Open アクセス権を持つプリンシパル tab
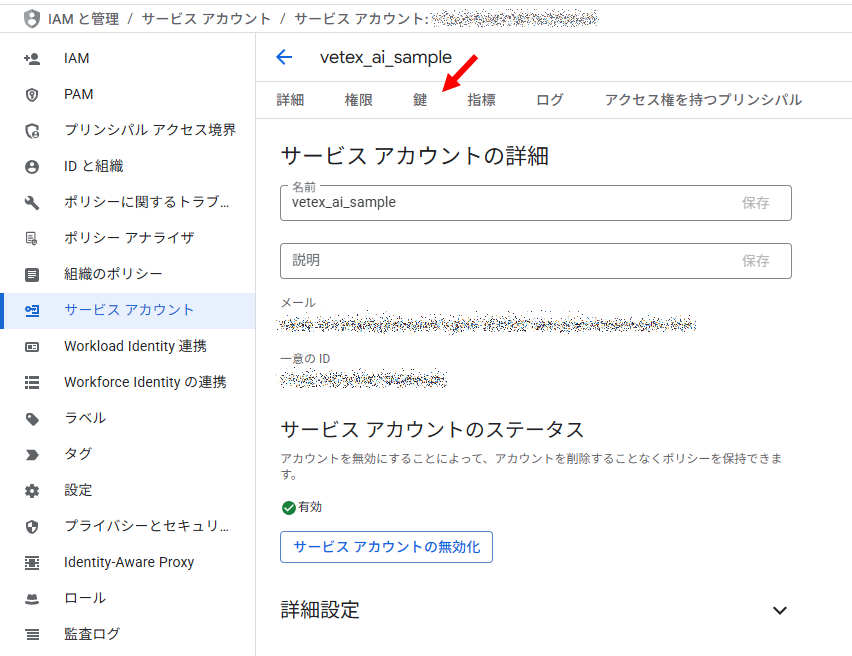The width and height of the screenshot is (852, 656). pyautogui.click(x=703, y=100)
